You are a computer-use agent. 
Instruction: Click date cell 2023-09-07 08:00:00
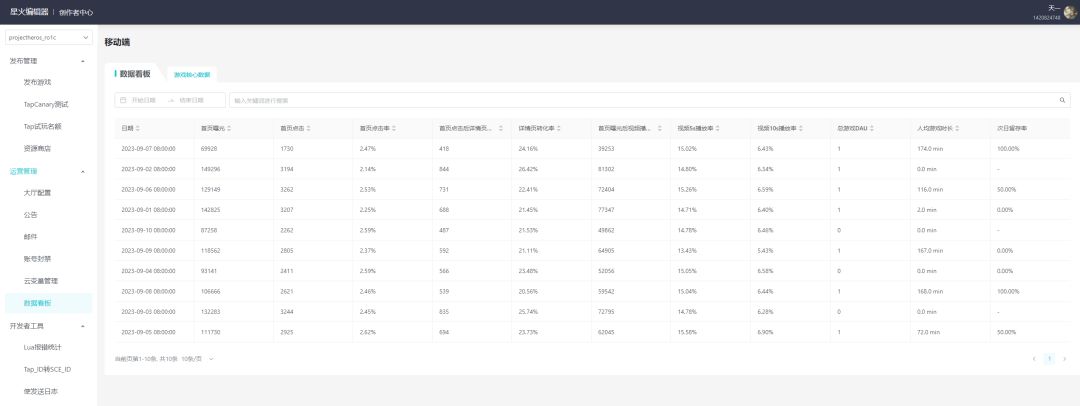148,148
